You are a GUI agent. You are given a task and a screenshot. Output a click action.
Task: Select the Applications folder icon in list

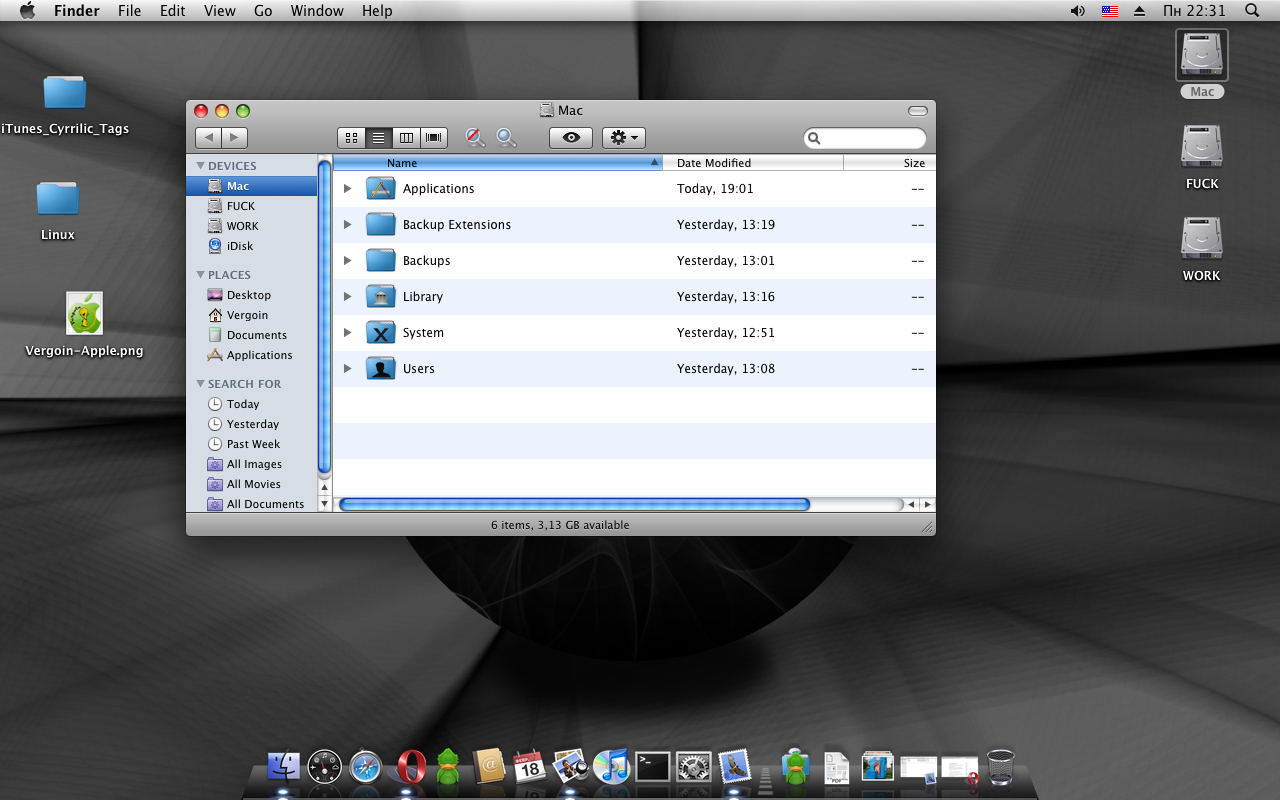coord(381,188)
